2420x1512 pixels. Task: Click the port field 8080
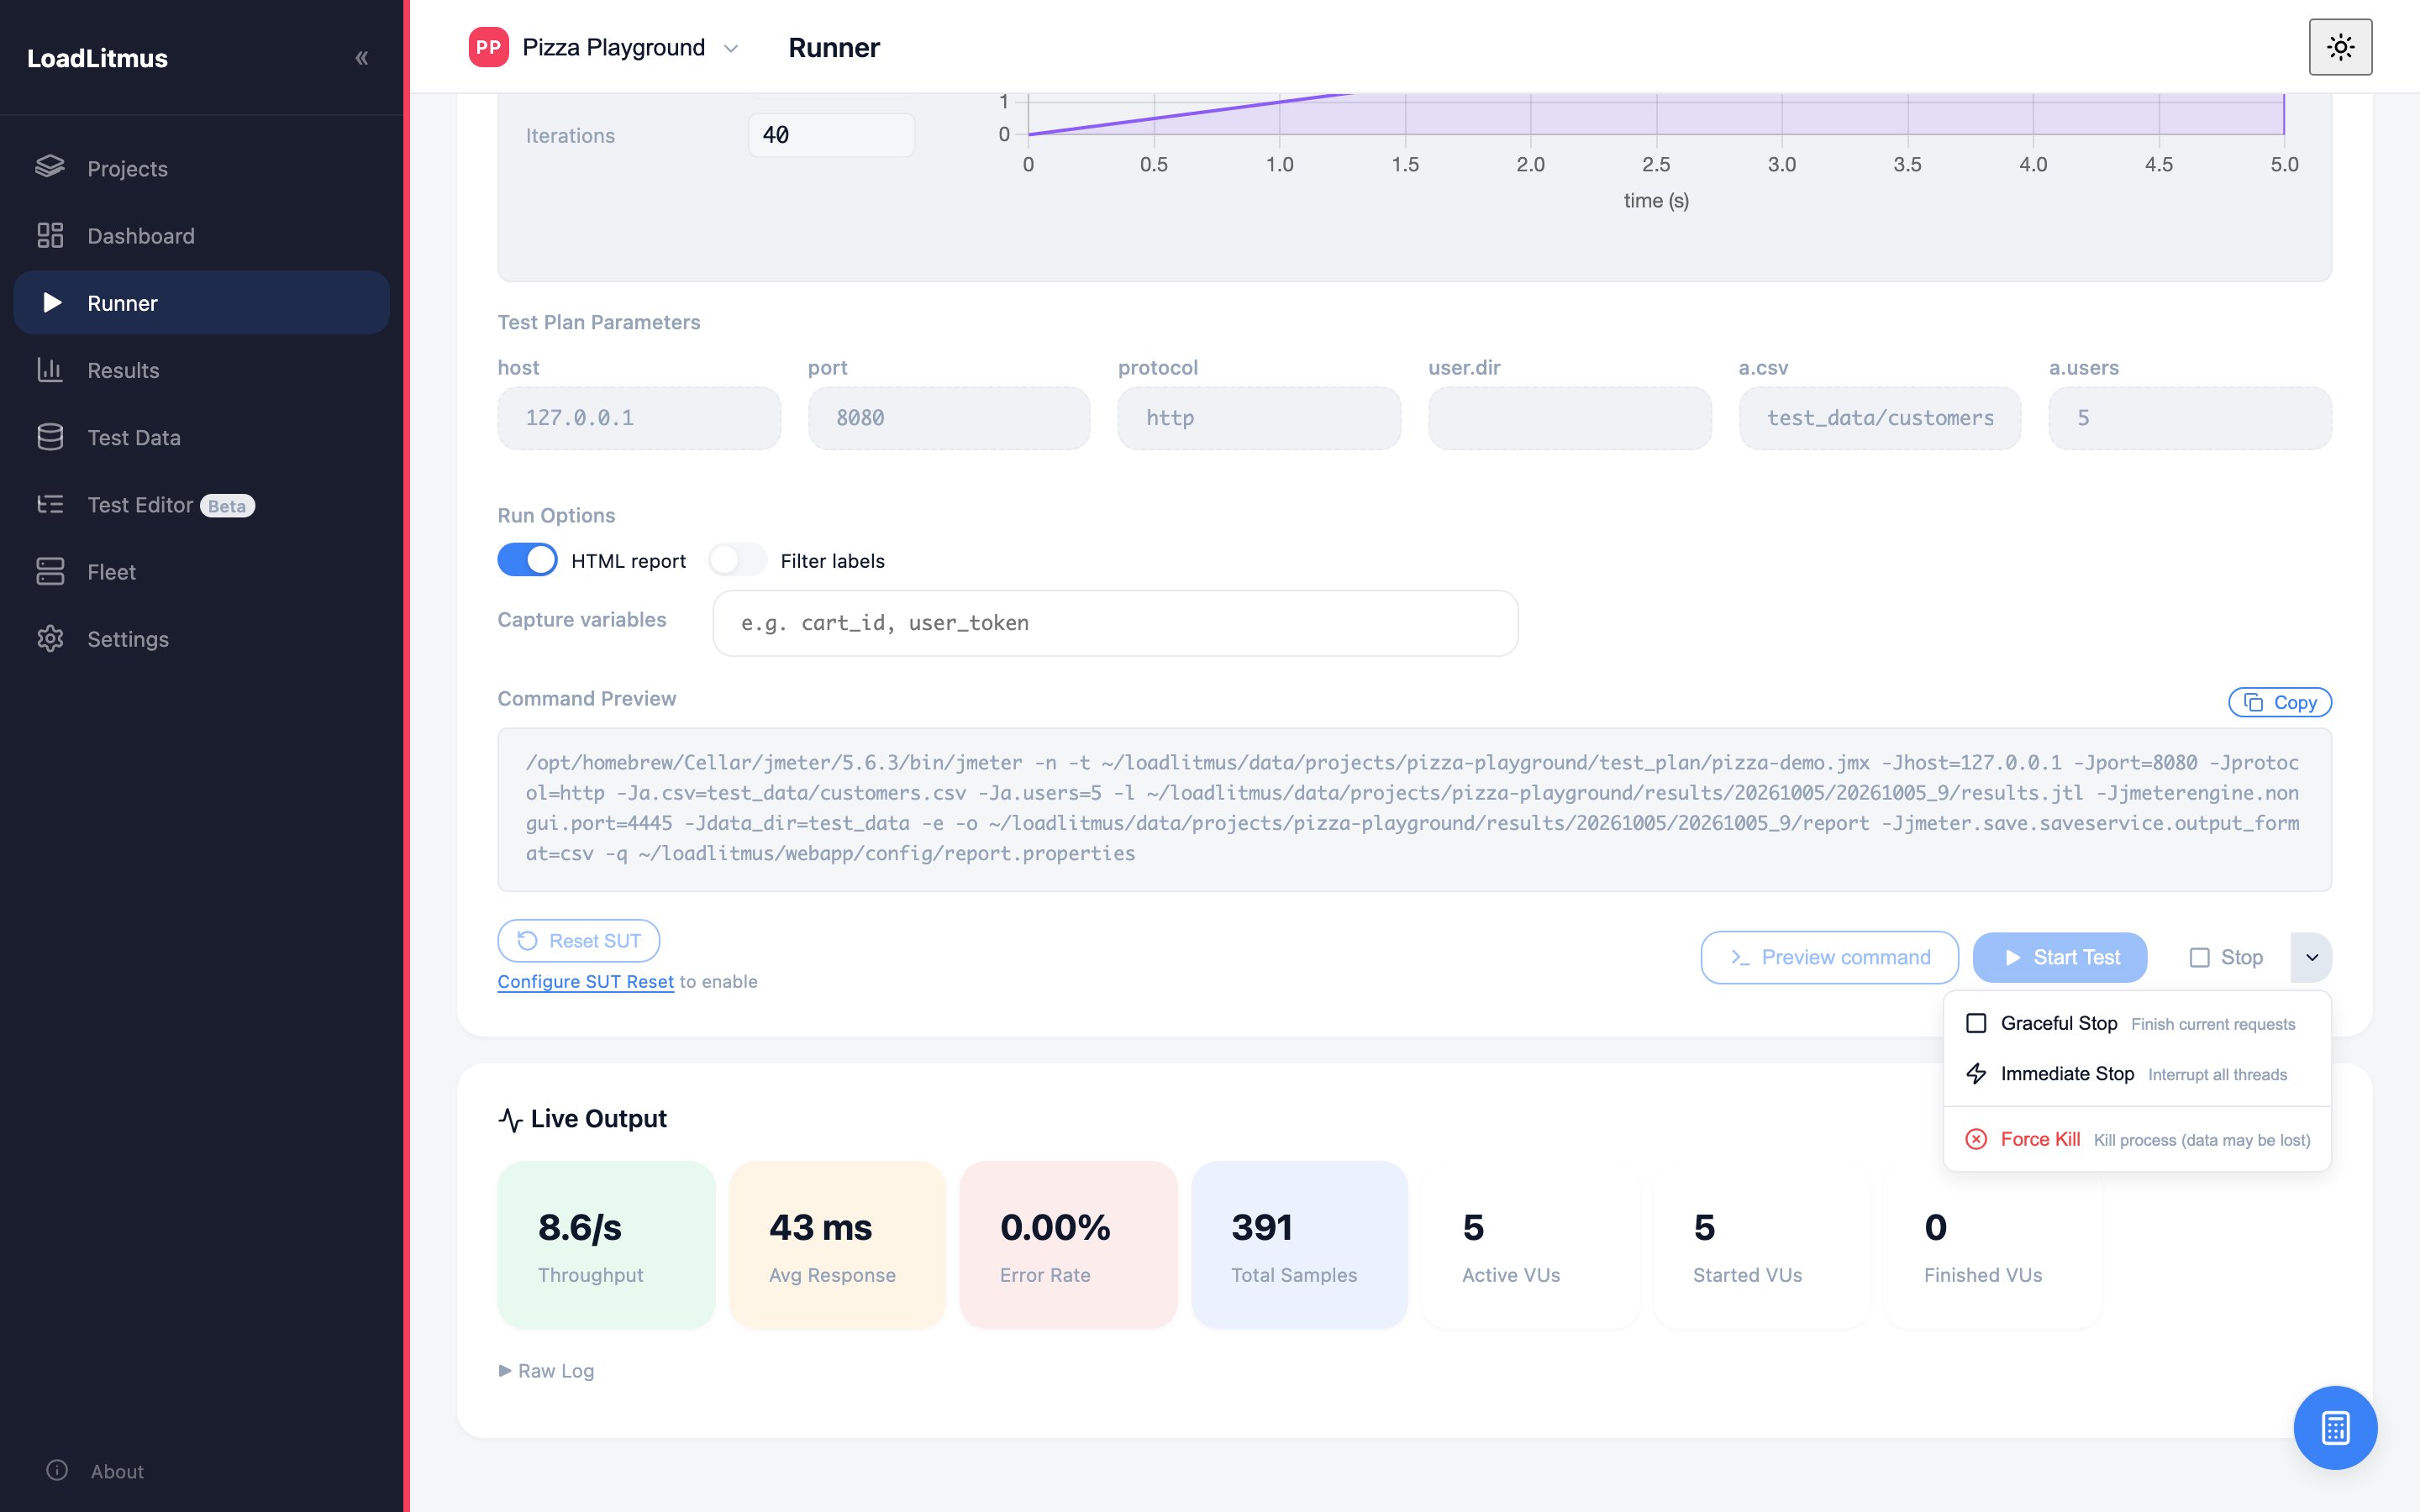[x=949, y=418]
